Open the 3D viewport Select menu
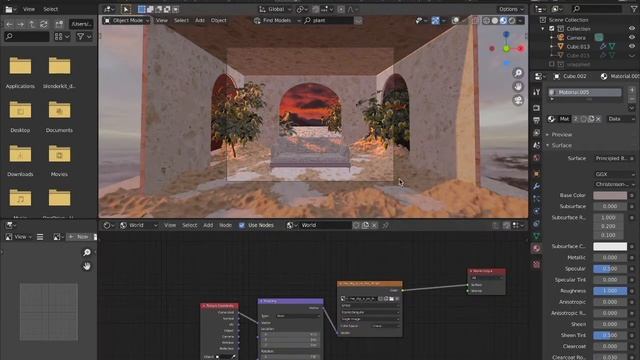 (181, 20)
